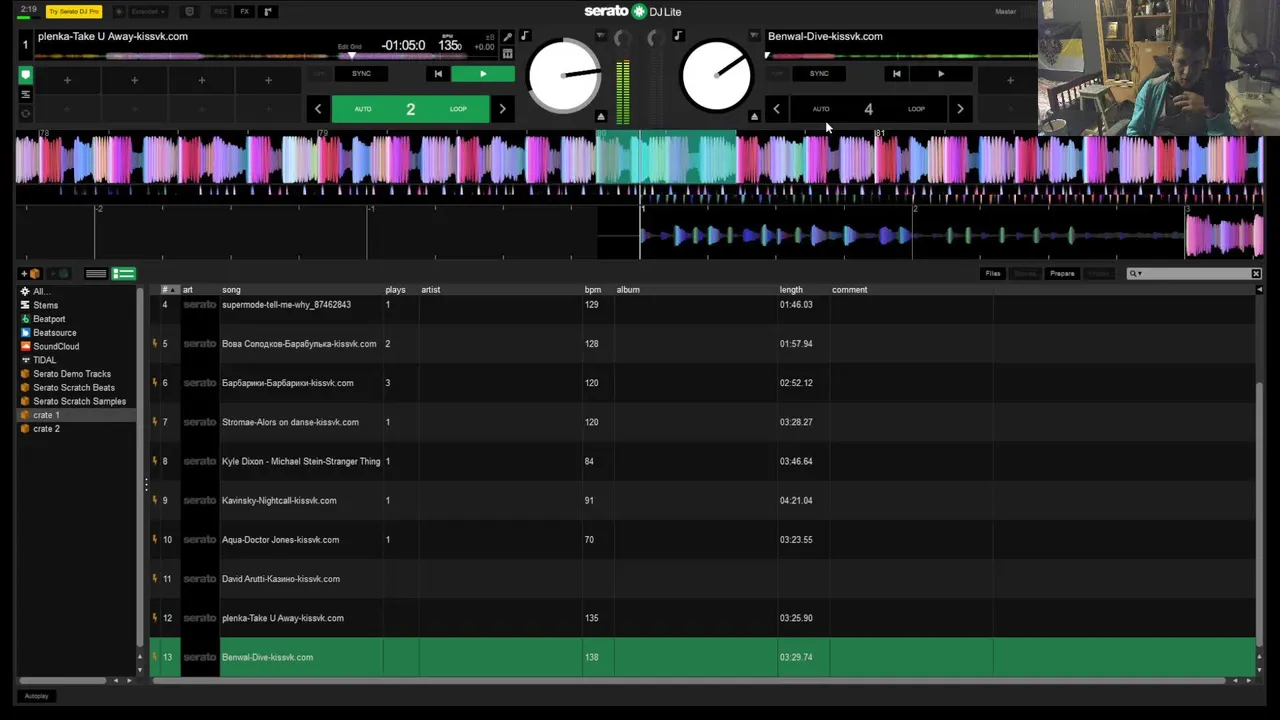Clear the library search with the X icon
The width and height of the screenshot is (1280, 720).
click(x=1256, y=273)
